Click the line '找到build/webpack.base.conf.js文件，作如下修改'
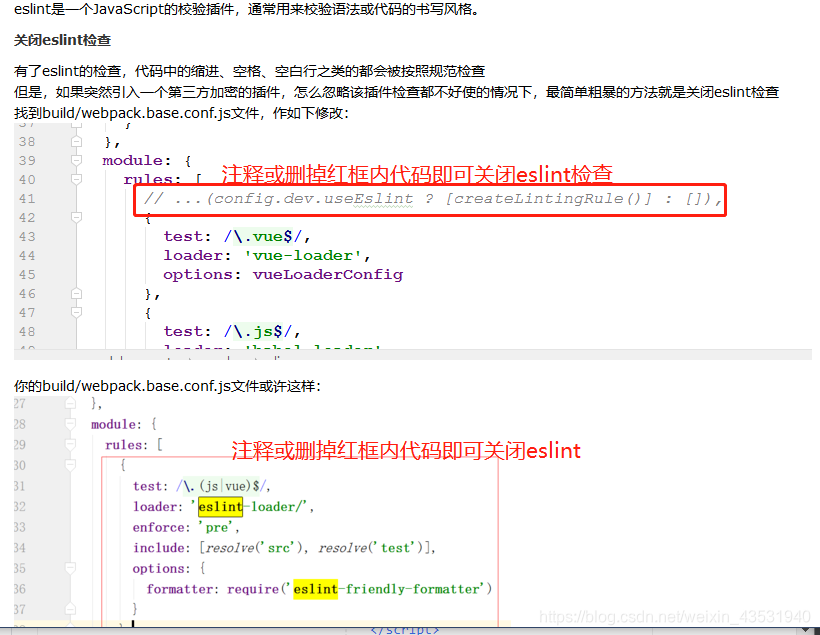 point(181,113)
